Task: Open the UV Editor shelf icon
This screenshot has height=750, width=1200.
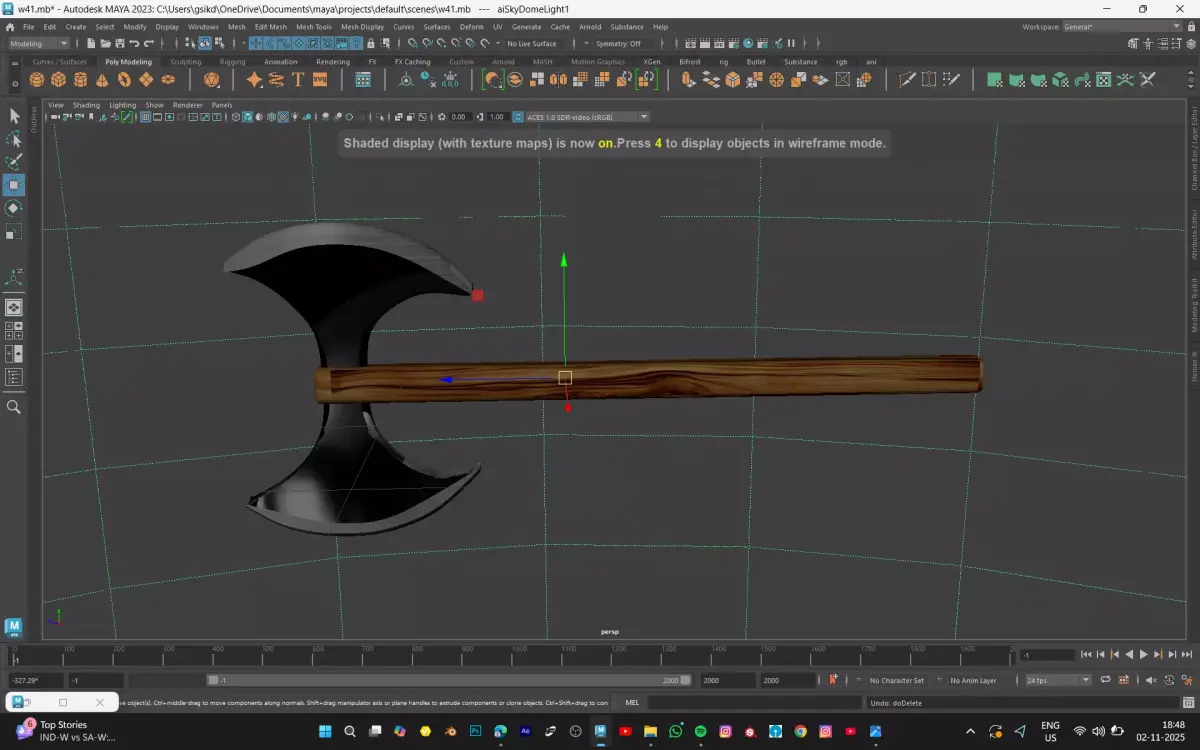Action: point(1105,79)
